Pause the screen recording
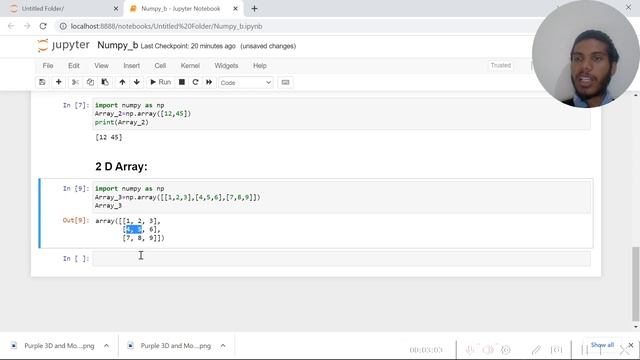Screen dimensions: 640x360 [x=584, y=350]
